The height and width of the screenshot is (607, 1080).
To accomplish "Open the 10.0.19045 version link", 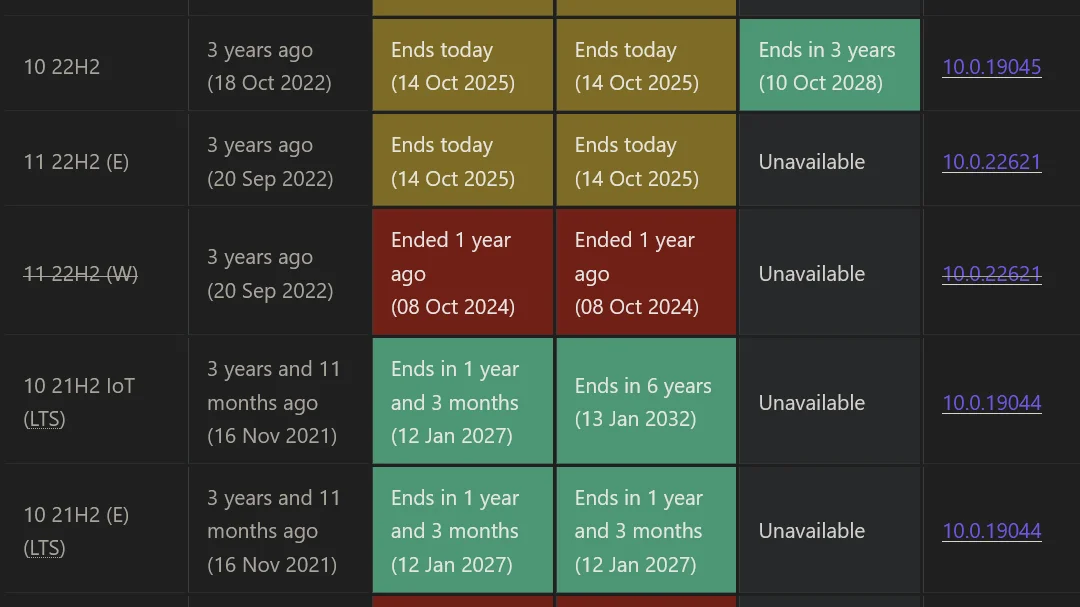I will [x=991, y=67].
